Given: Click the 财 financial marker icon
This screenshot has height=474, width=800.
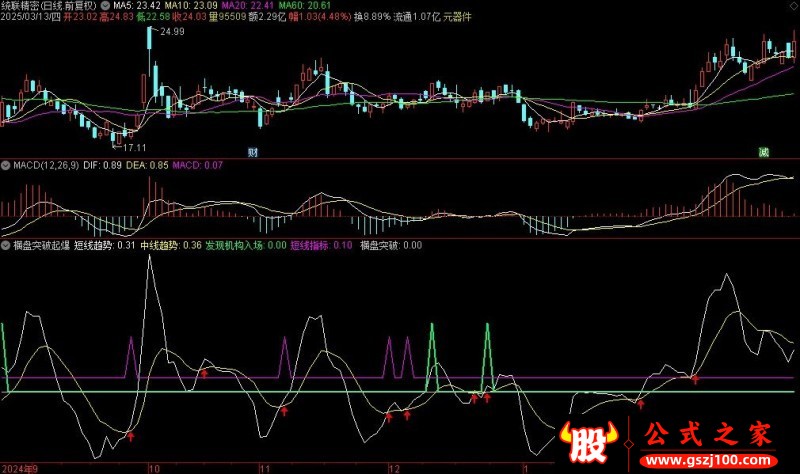Looking at the screenshot, I should 253,152.
